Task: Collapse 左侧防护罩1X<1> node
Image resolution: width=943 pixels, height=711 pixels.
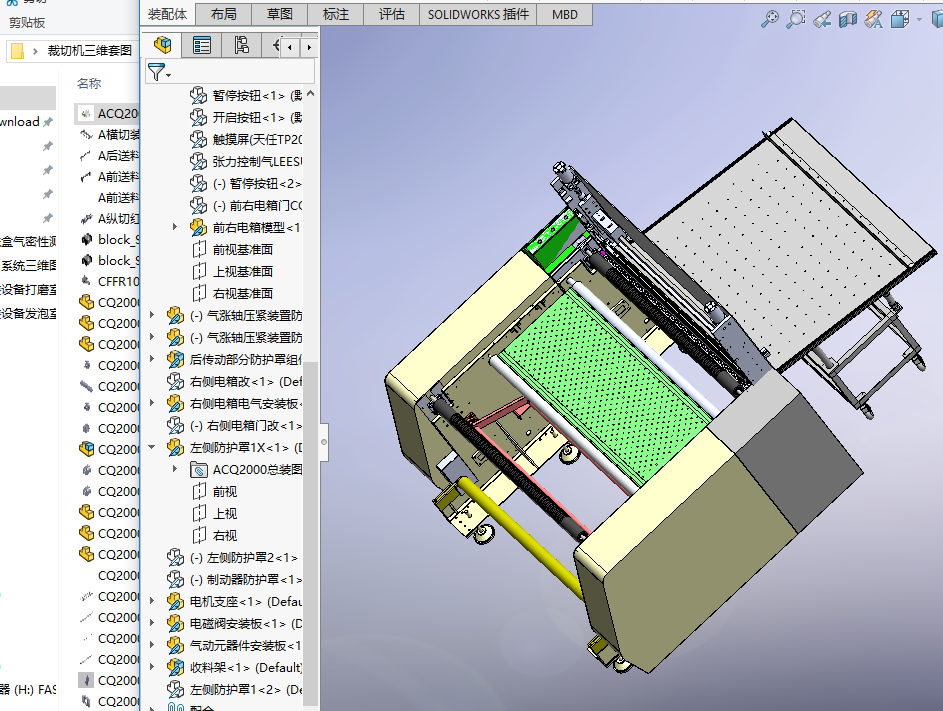Action: click(x=152, y=447)
